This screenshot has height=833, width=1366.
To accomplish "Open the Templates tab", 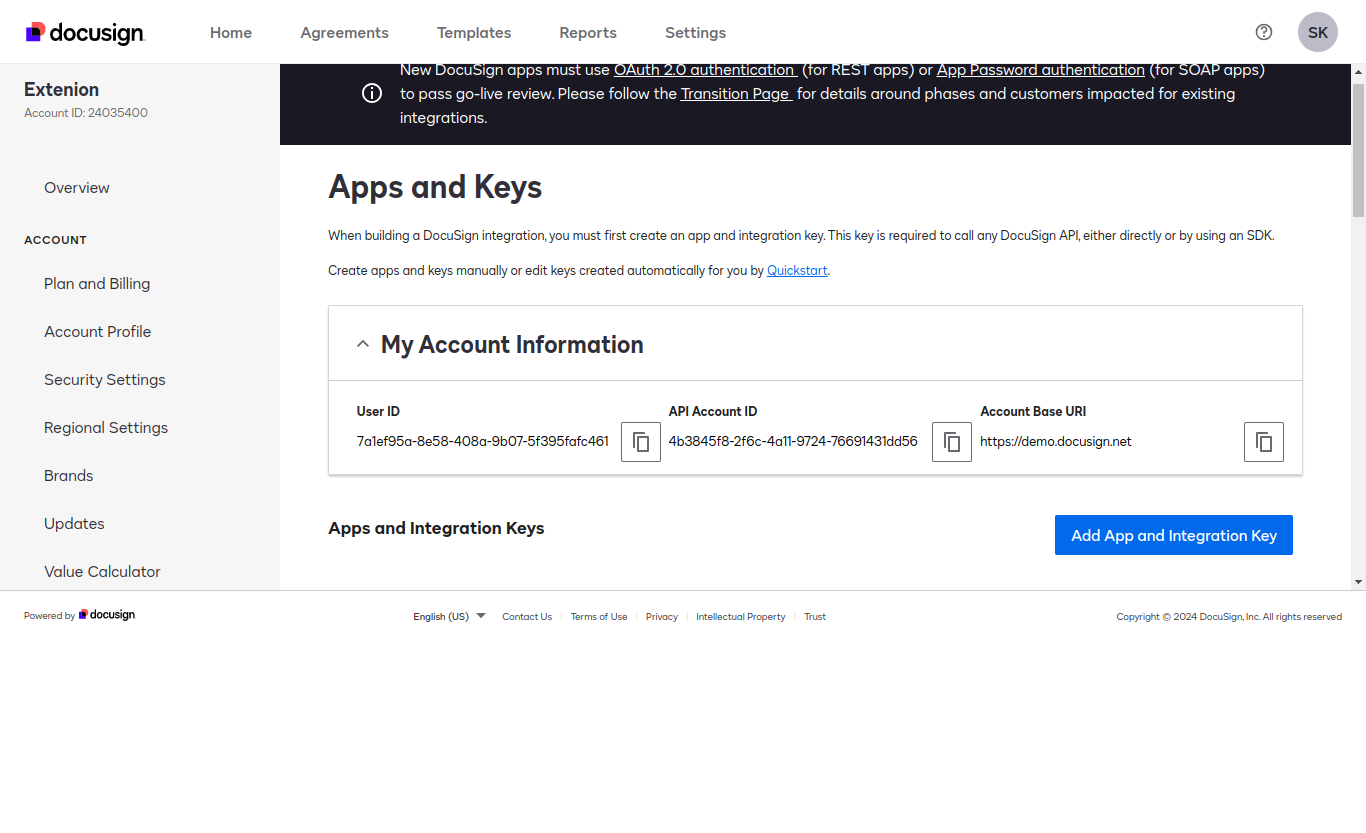I will pos(474,33).
